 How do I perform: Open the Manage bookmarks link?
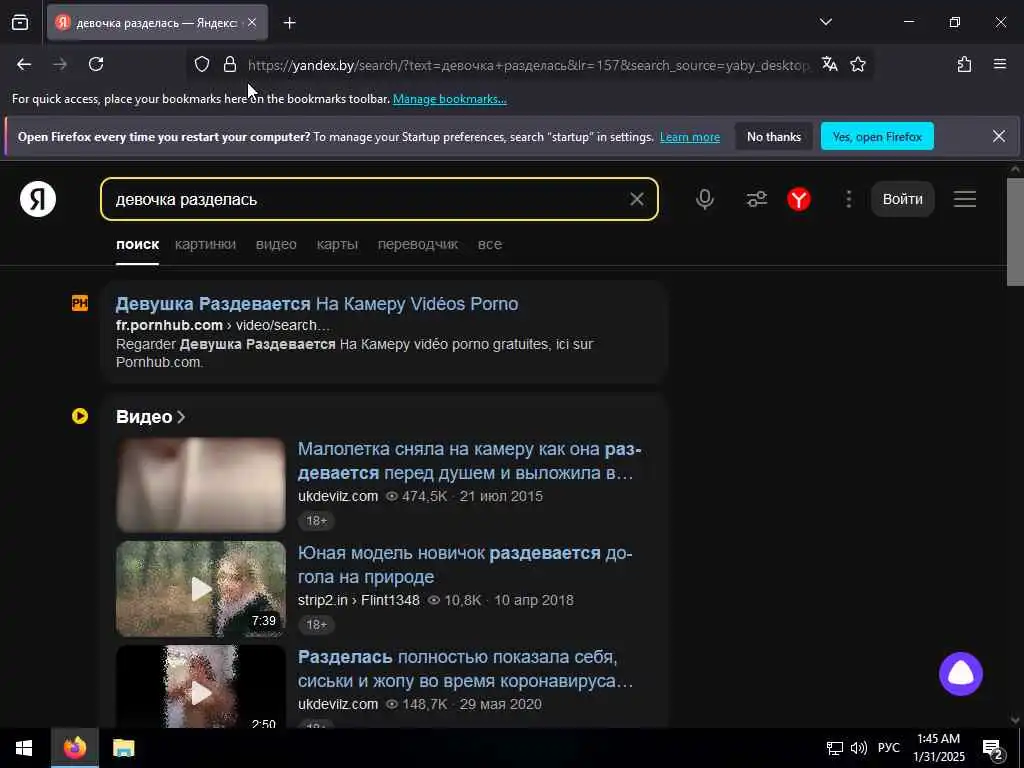point(449,99)
